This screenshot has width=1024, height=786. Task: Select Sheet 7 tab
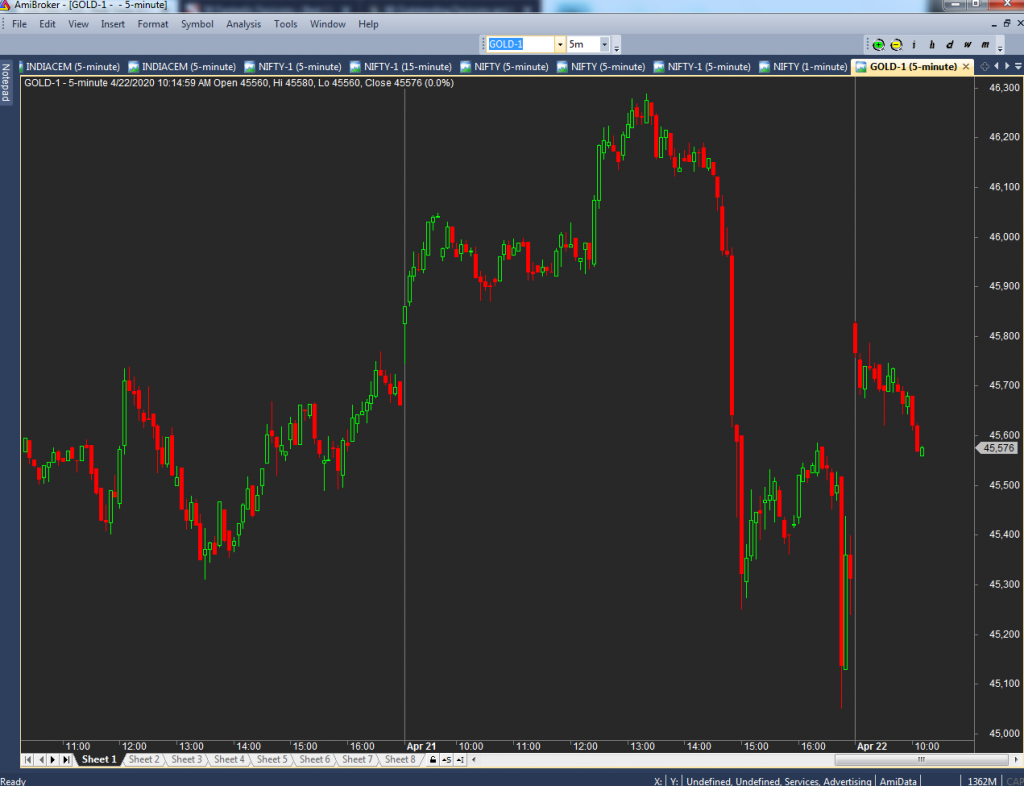coord(357,759)
